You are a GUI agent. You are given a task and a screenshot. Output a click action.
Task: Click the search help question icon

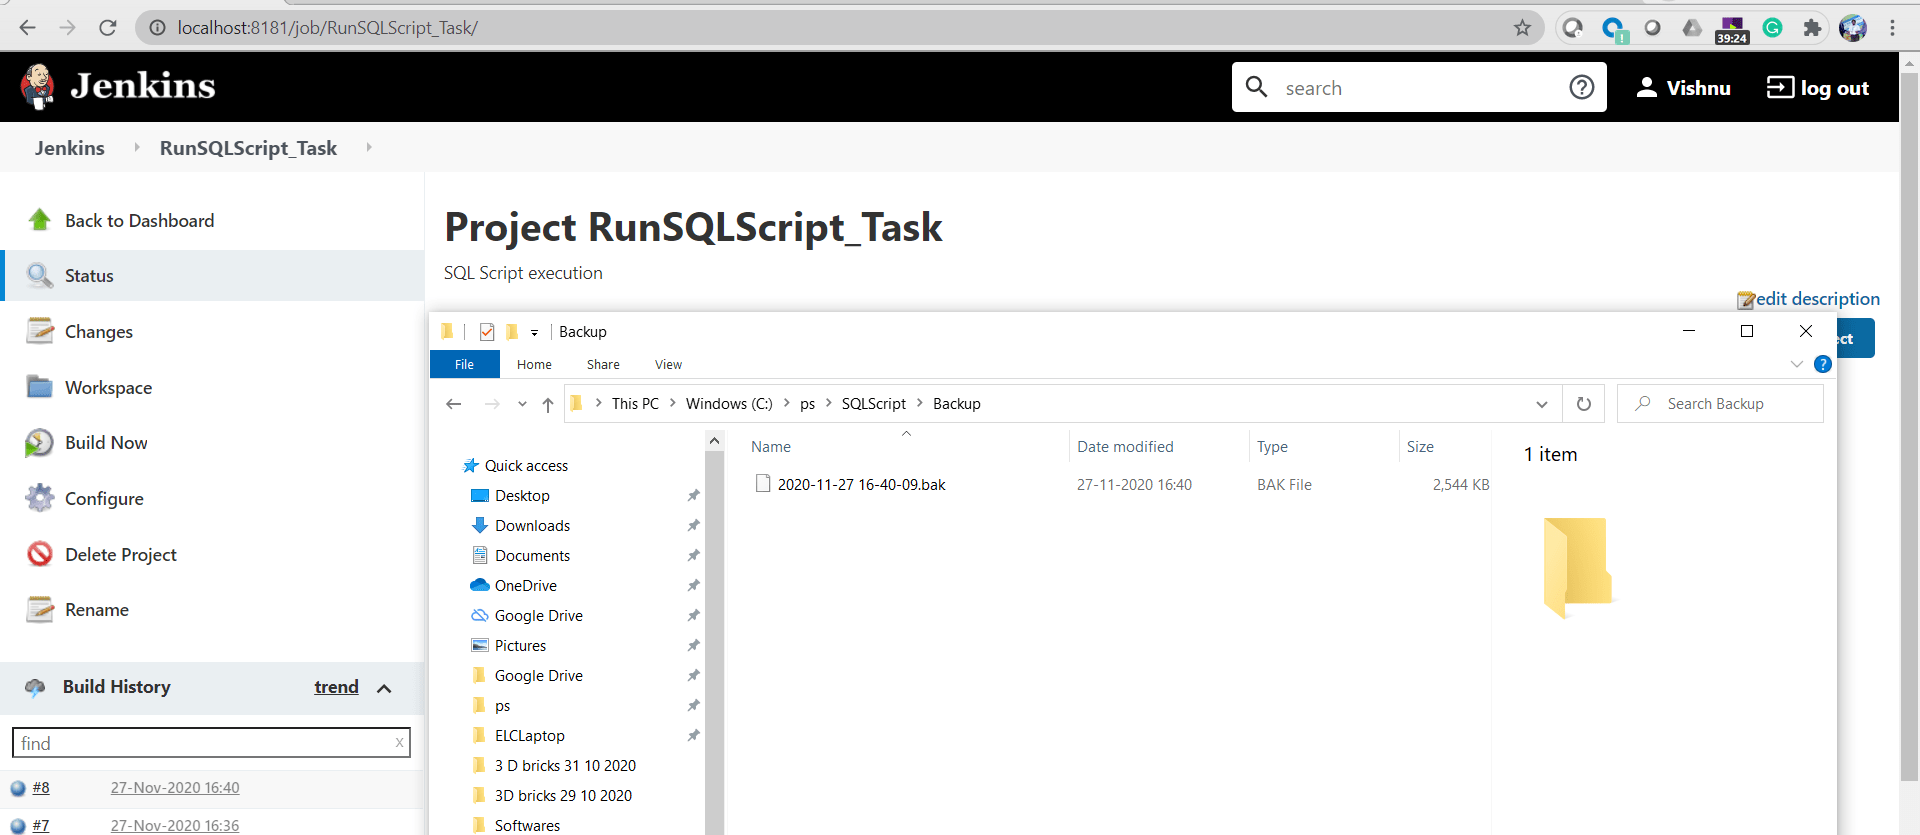(x=1581, y=88)
